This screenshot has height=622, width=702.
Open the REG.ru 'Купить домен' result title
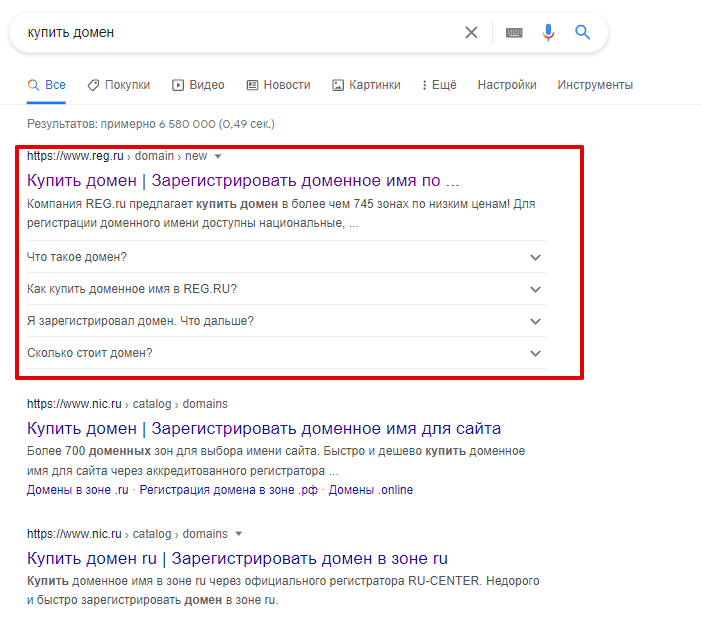click(243, 180)
